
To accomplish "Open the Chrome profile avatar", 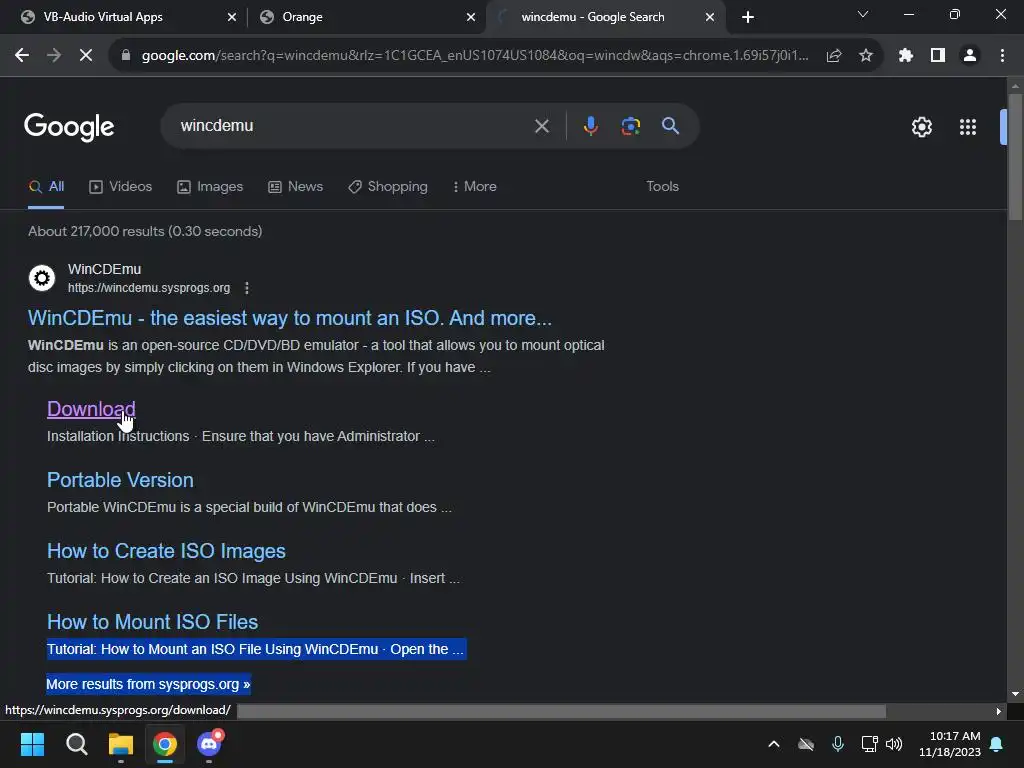I will point(970,56).
